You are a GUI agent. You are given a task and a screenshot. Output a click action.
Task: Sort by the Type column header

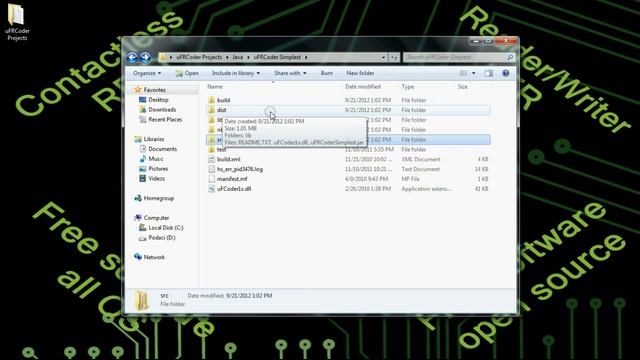(407, 87)
